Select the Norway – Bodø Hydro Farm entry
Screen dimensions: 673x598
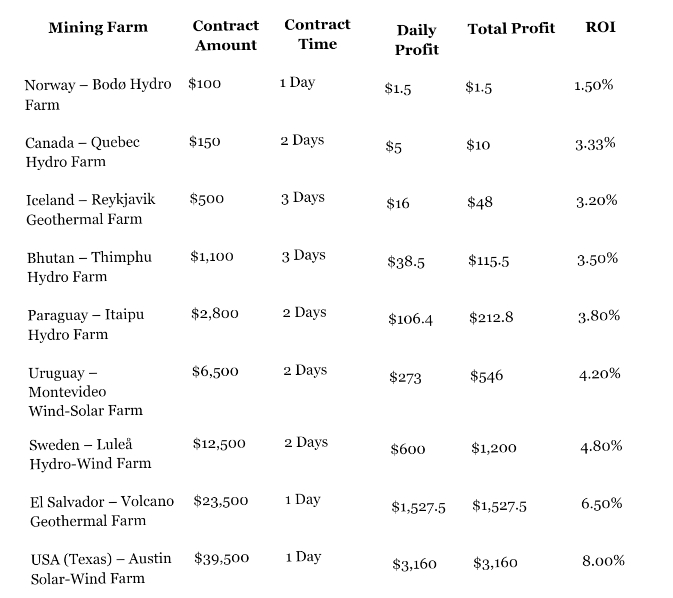[98, 95]
